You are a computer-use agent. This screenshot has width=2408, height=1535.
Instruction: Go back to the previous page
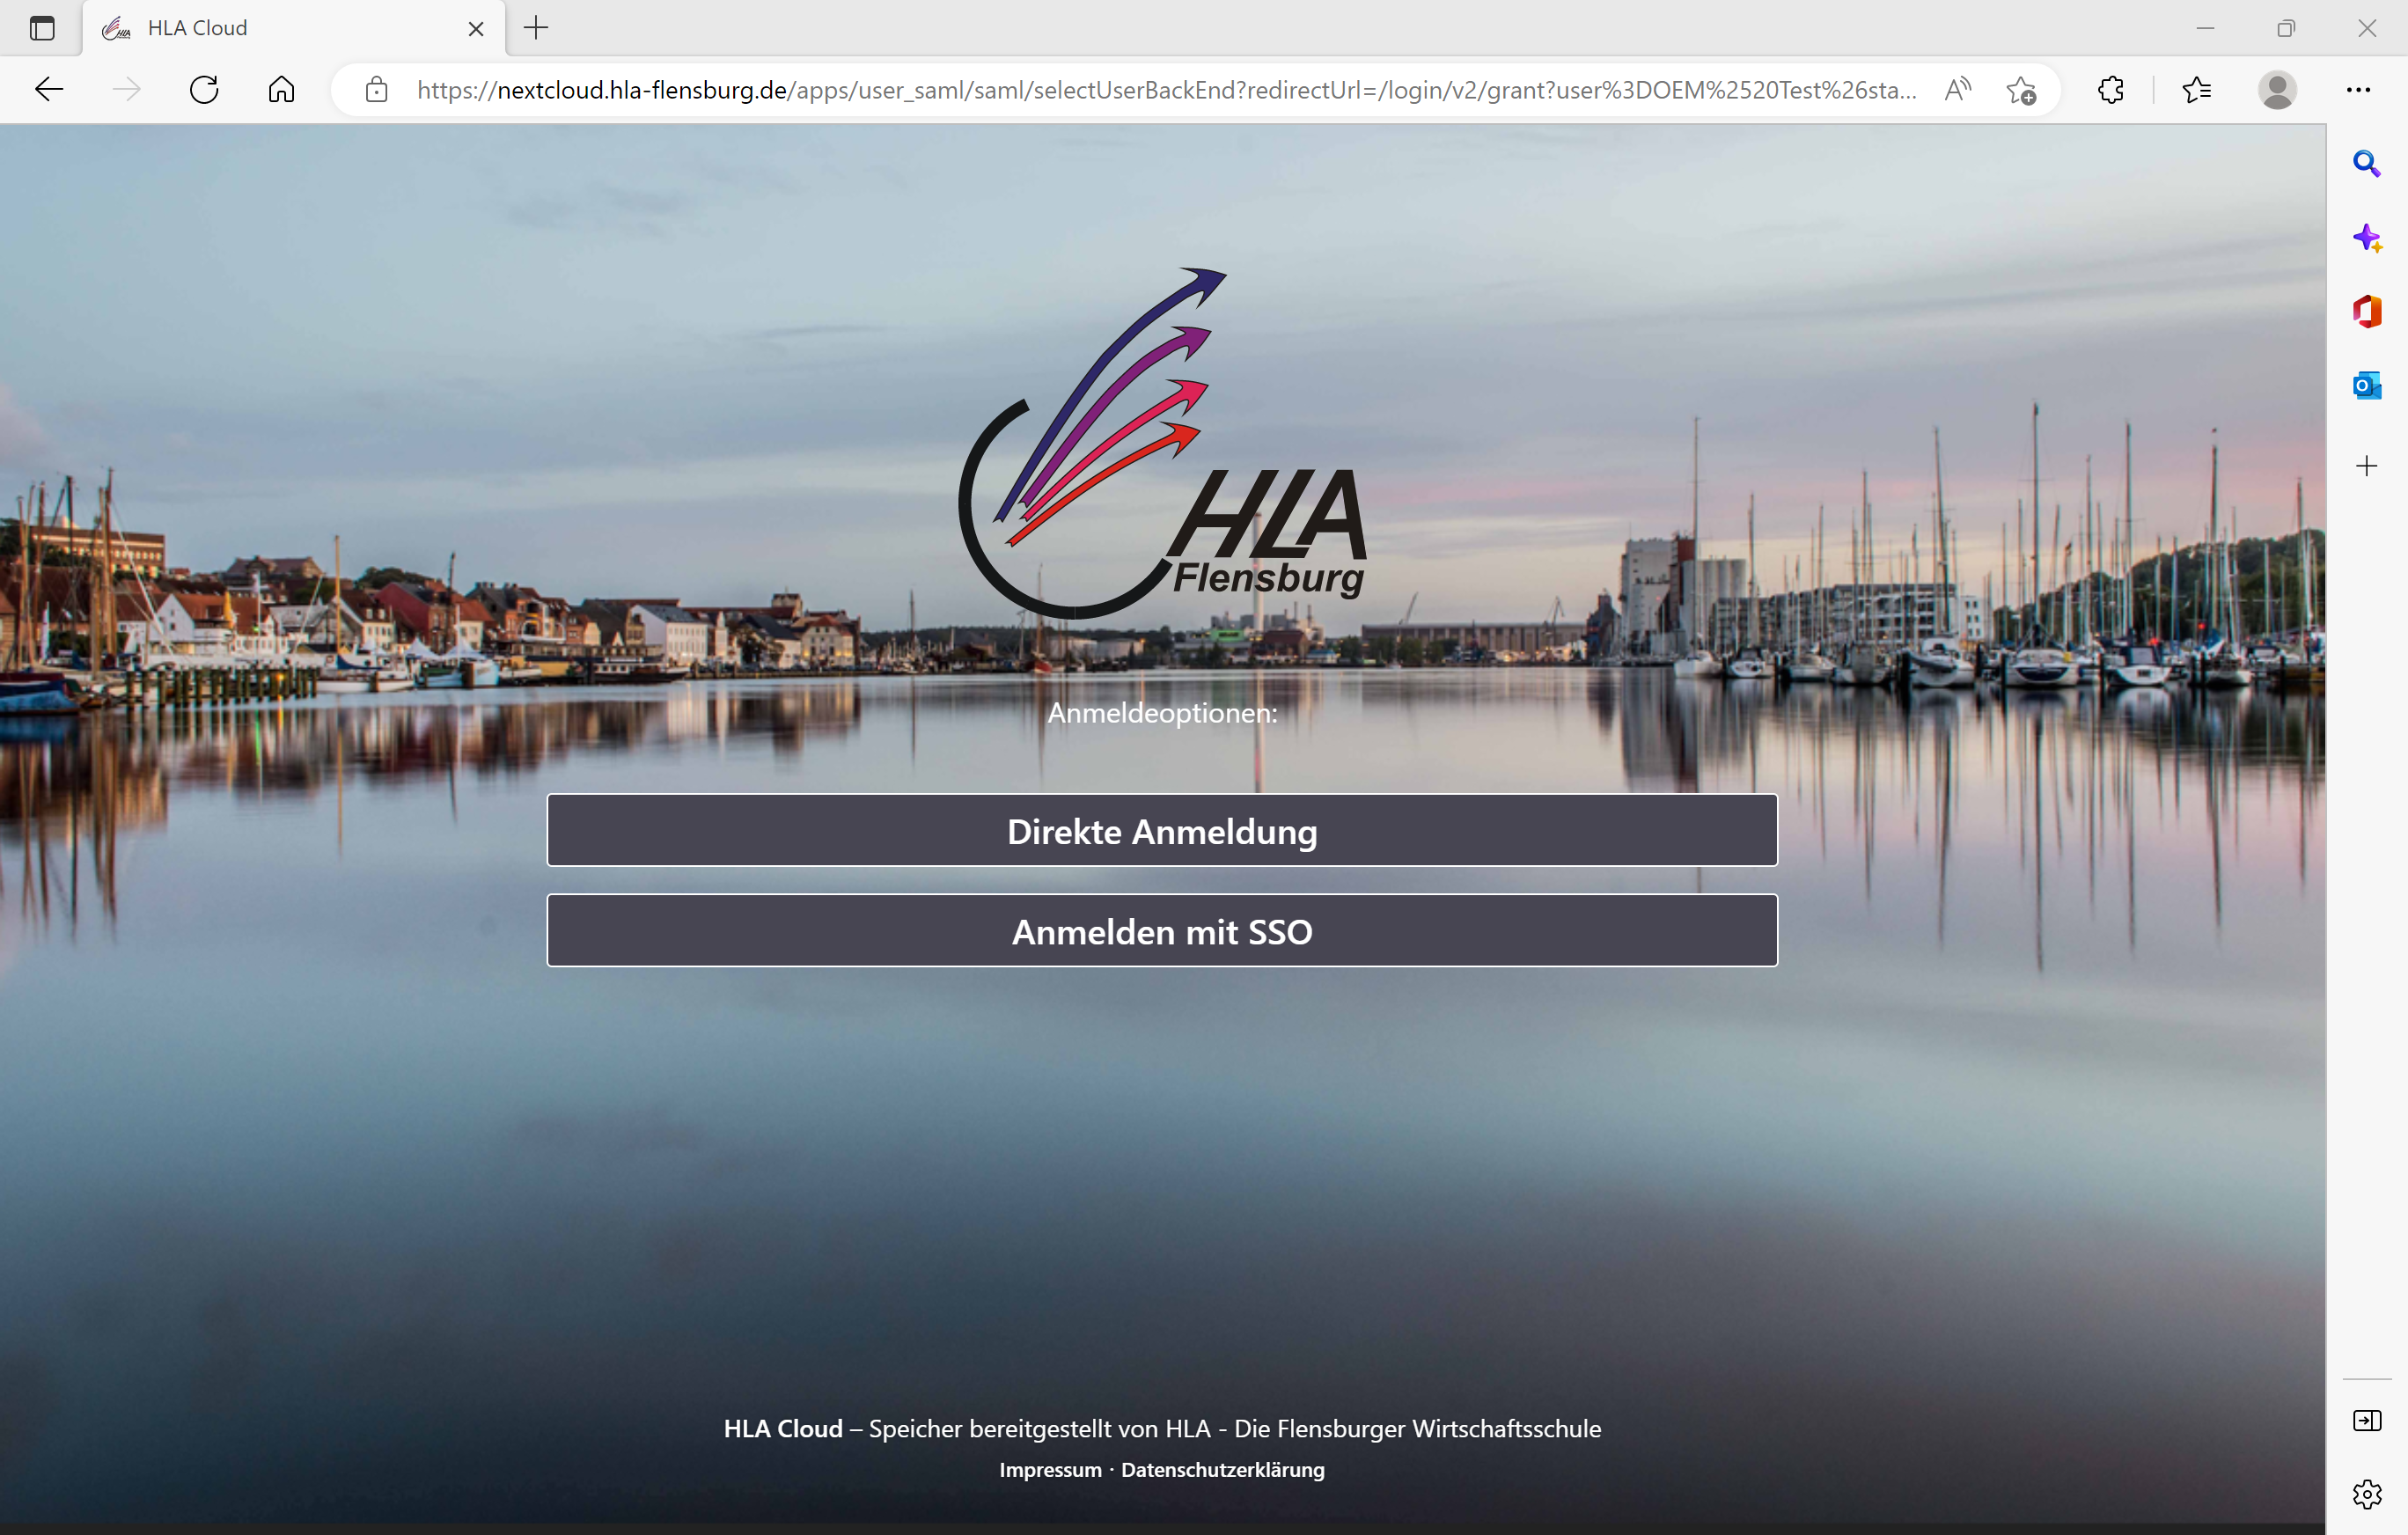click(49, 90)
